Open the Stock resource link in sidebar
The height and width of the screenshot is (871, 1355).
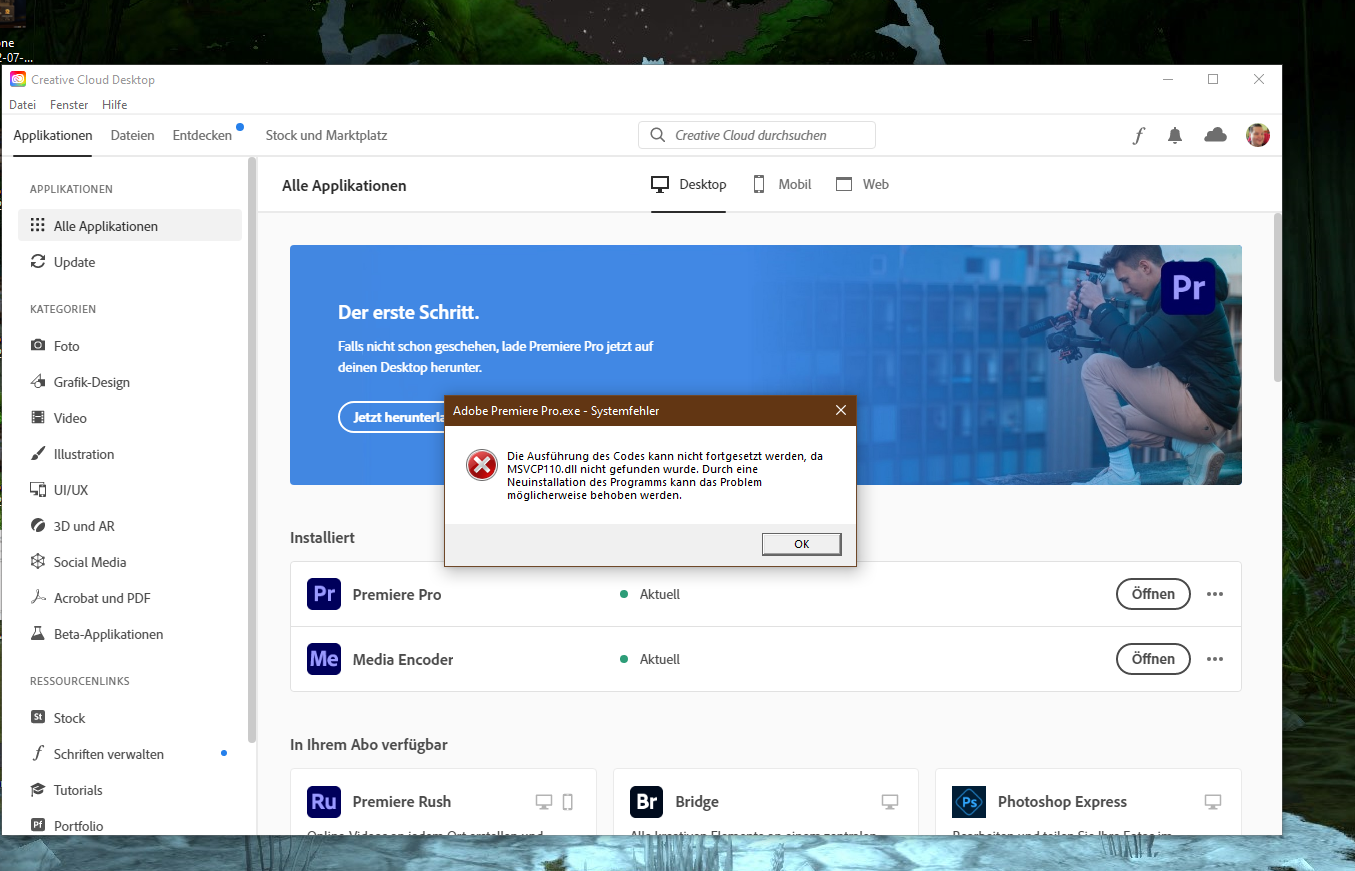(130, 718)
